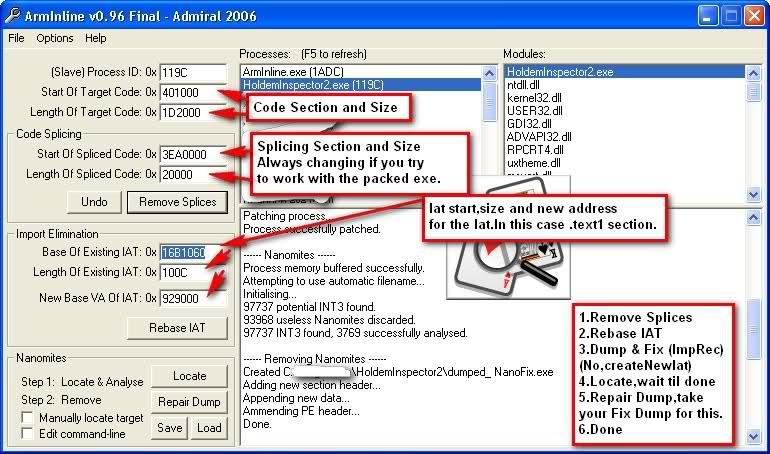770x454 pixels.
Task: Focus Base Of Existing IAT field
Action: 193,252
